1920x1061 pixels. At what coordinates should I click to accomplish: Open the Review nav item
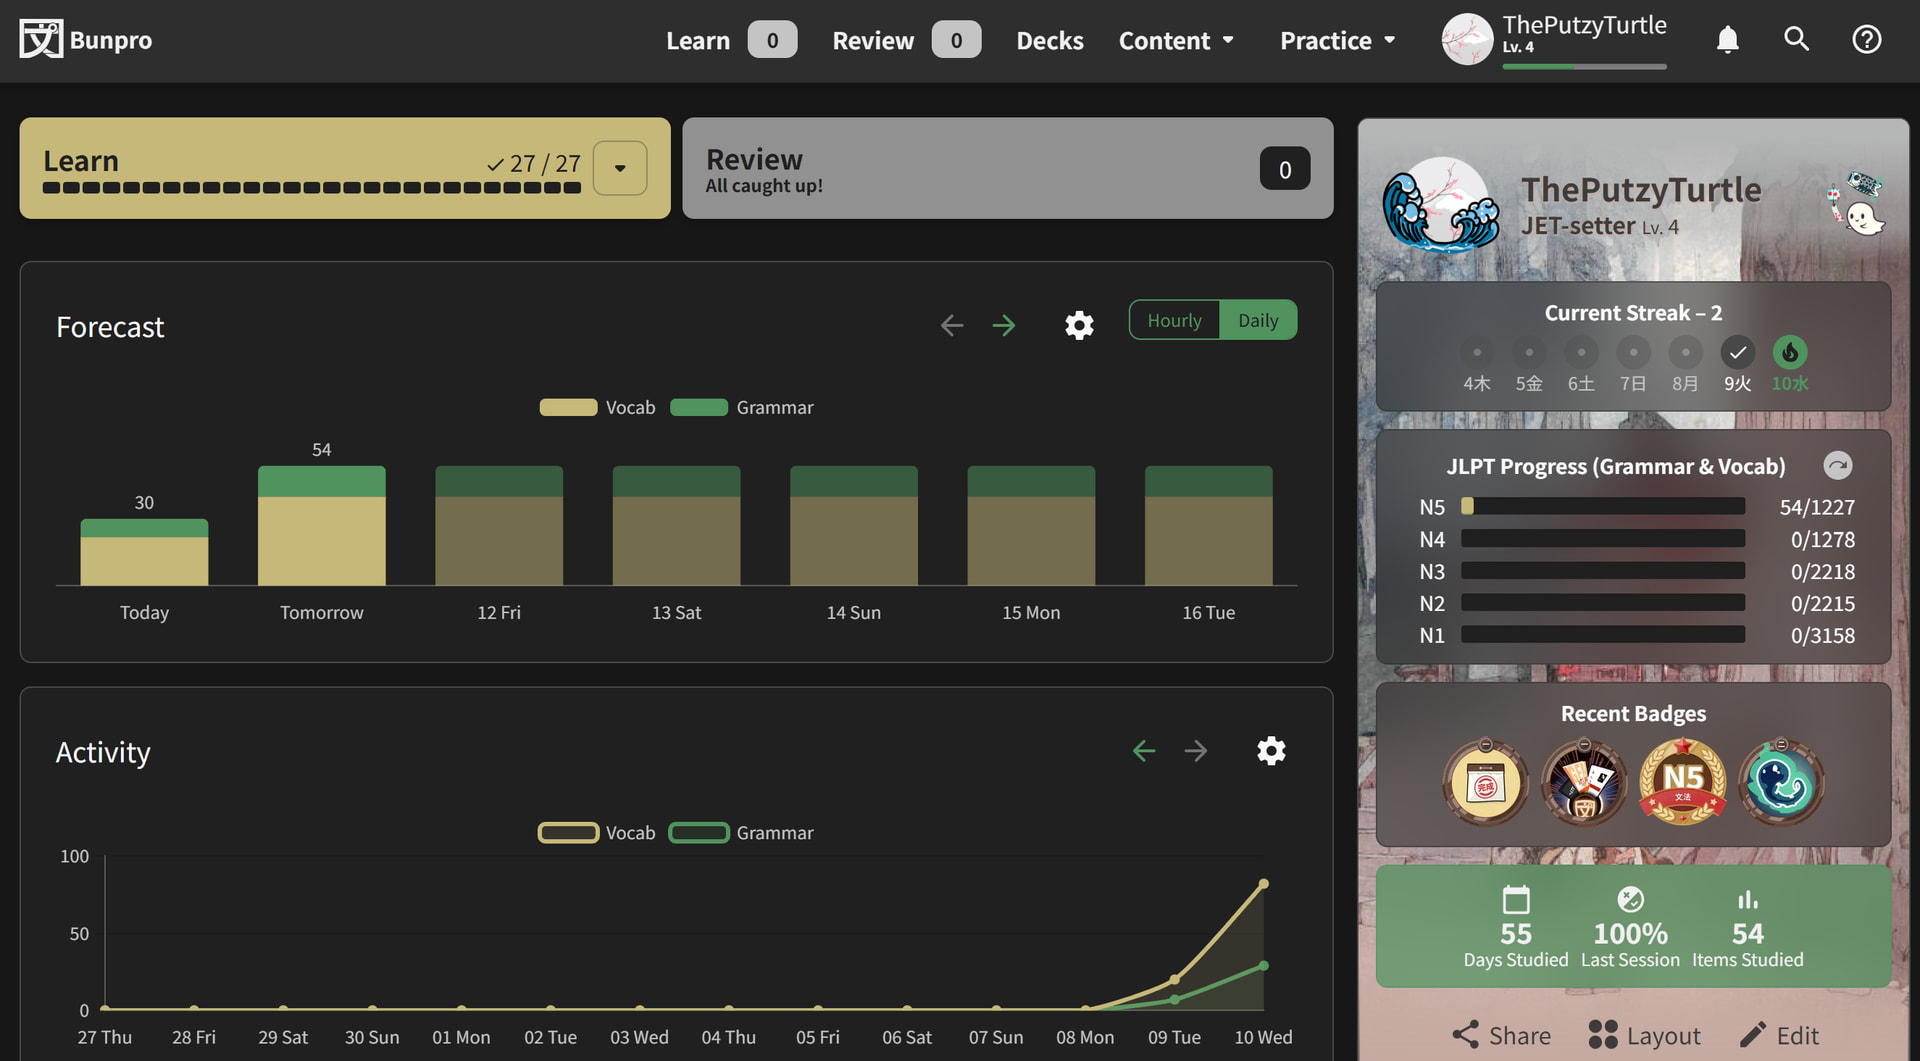pyautogui.click(x=906, y=40)
